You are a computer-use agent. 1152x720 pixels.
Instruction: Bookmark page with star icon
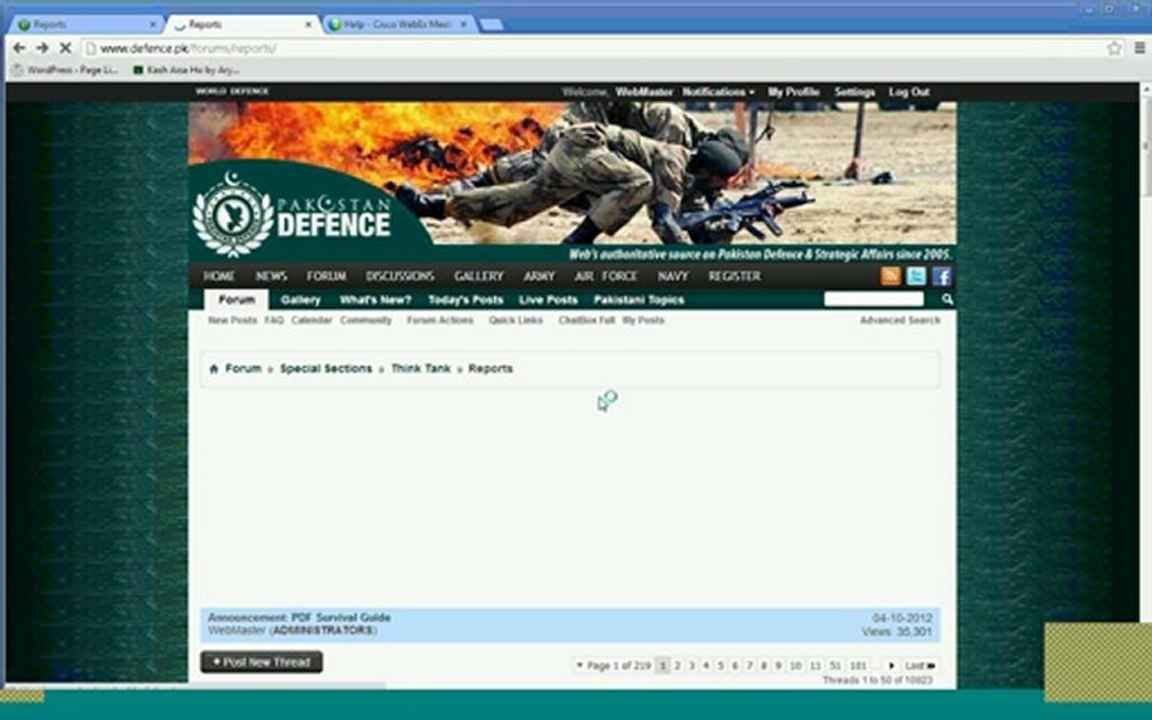tap(1114, 48)
